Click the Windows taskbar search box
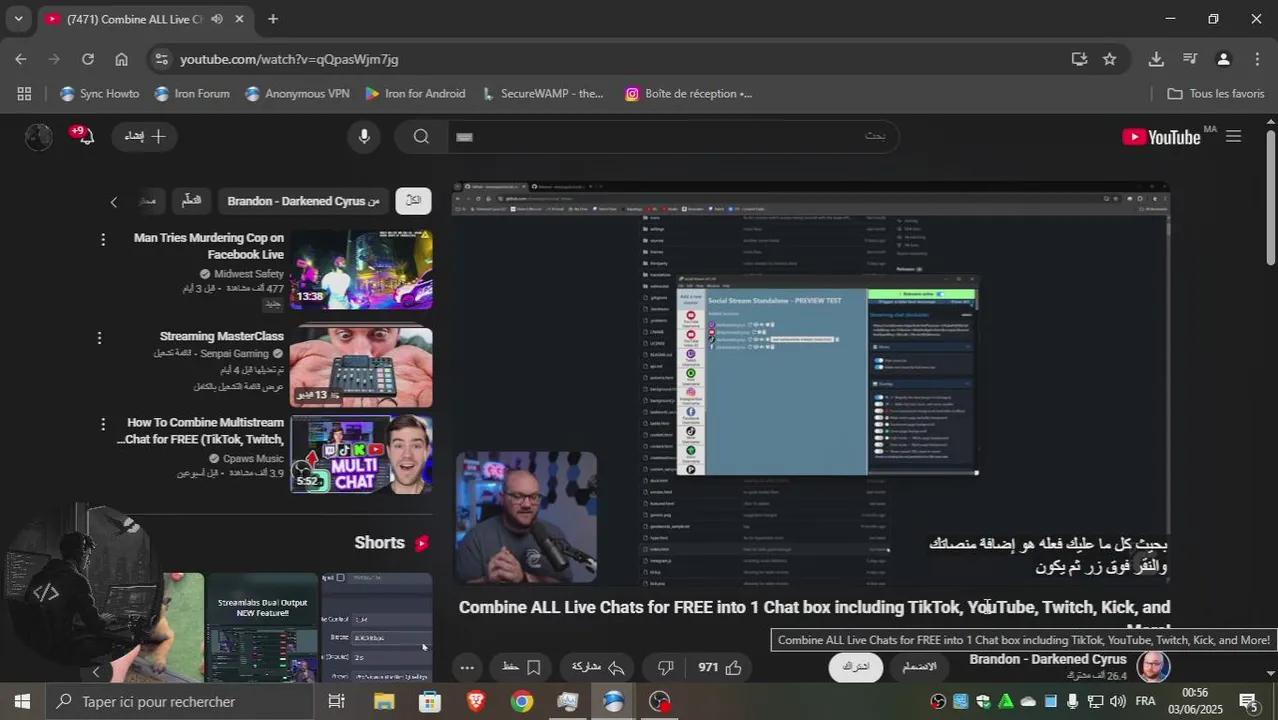The width and height of the screenshot is (1278, 720). pos(181,701)
